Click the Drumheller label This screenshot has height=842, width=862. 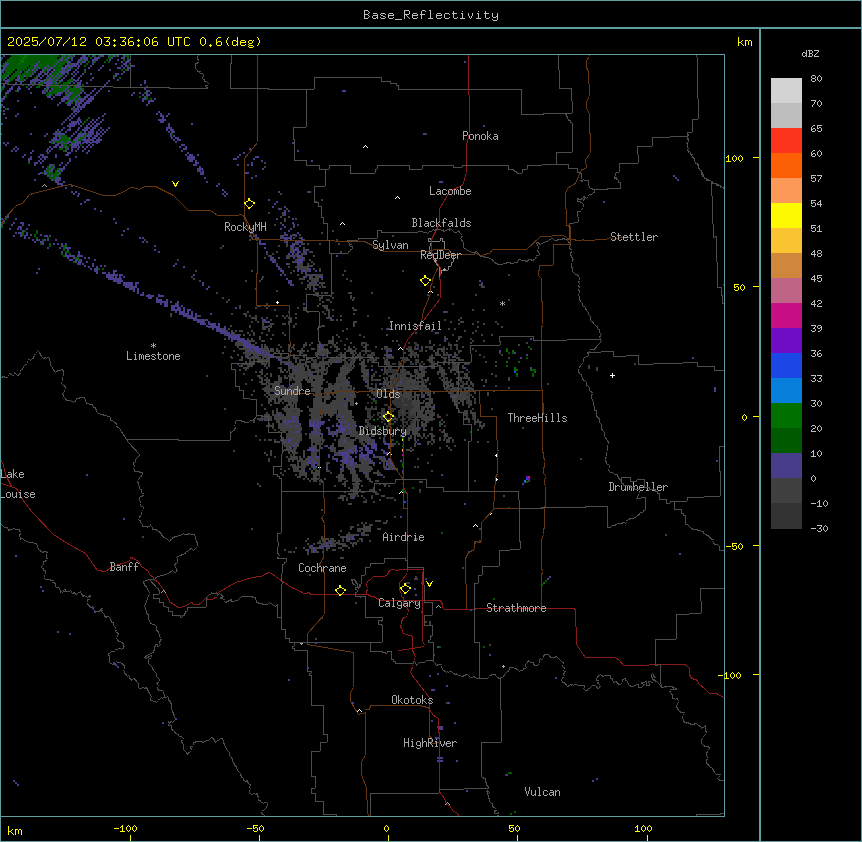click(x=638, y=487)
